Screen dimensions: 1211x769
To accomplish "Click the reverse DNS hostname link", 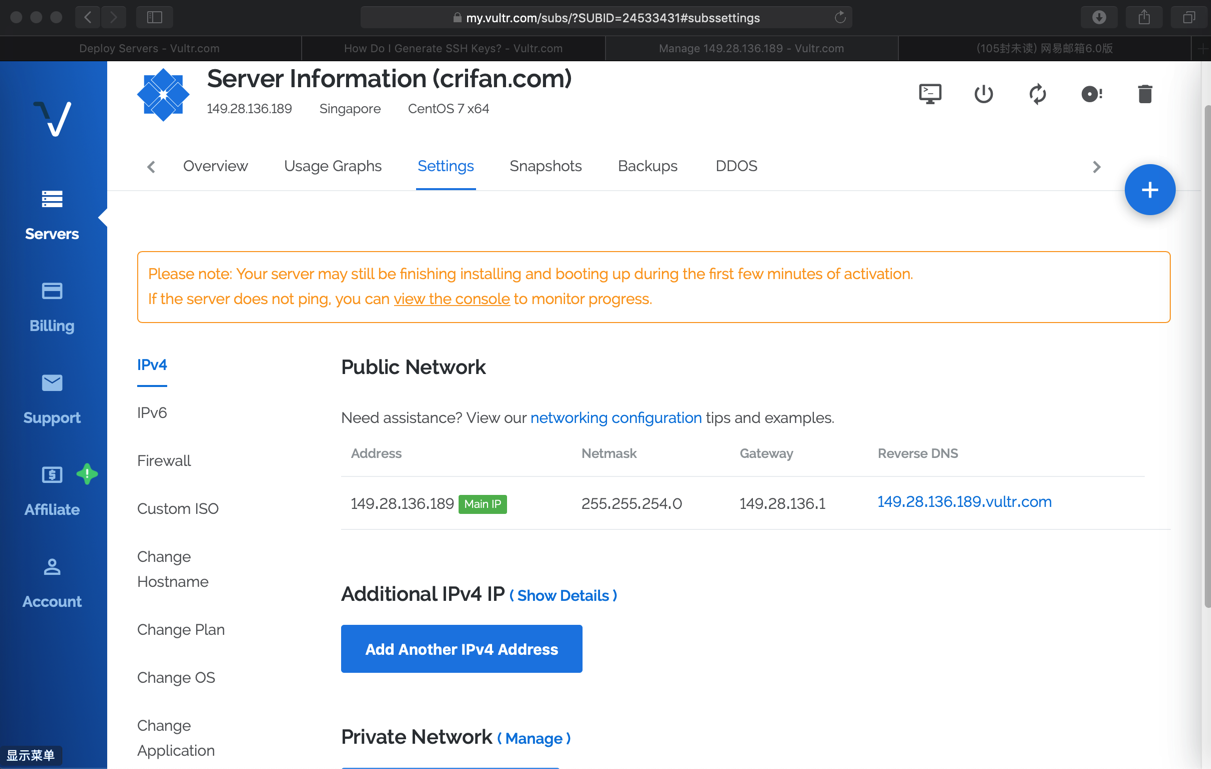I will pos(964,502).
